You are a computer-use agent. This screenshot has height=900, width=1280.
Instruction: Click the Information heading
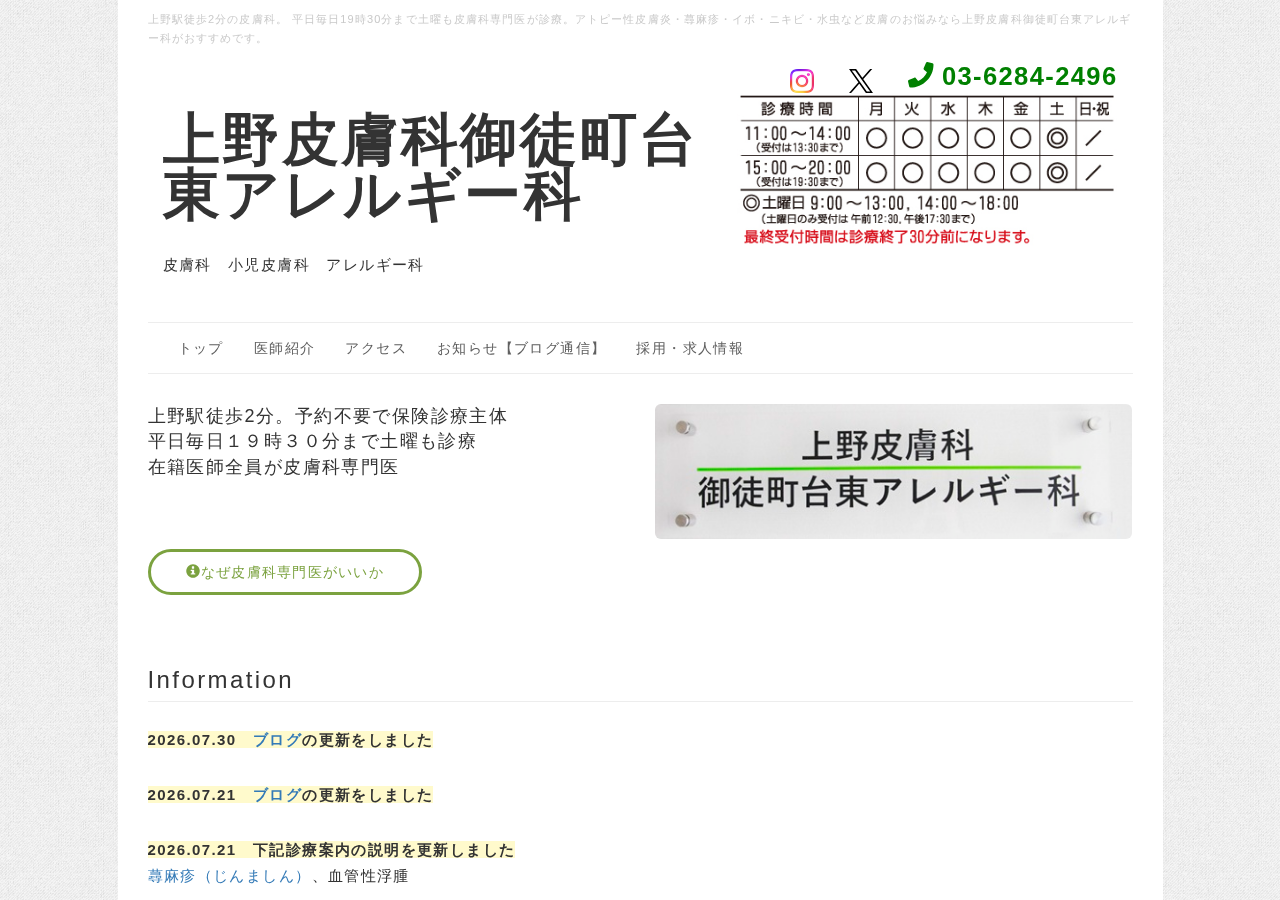(x=221, y=680)
